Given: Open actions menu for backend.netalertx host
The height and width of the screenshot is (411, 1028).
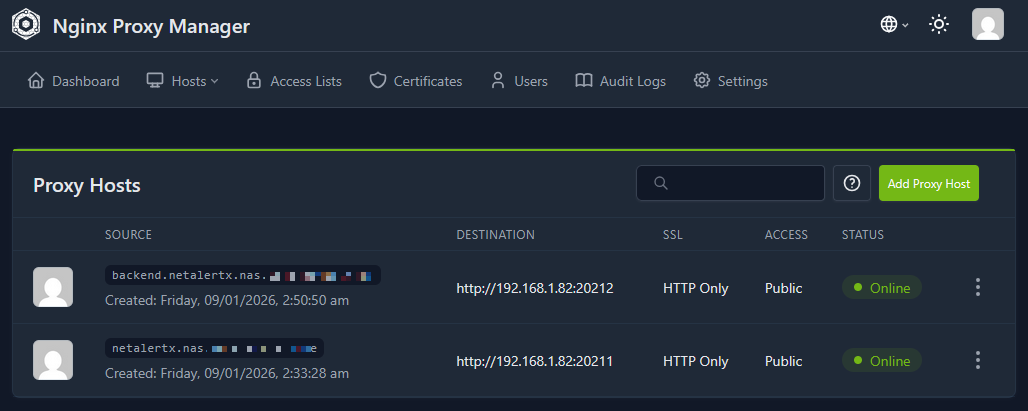Looking at the screenshot, I should (977, 288).
